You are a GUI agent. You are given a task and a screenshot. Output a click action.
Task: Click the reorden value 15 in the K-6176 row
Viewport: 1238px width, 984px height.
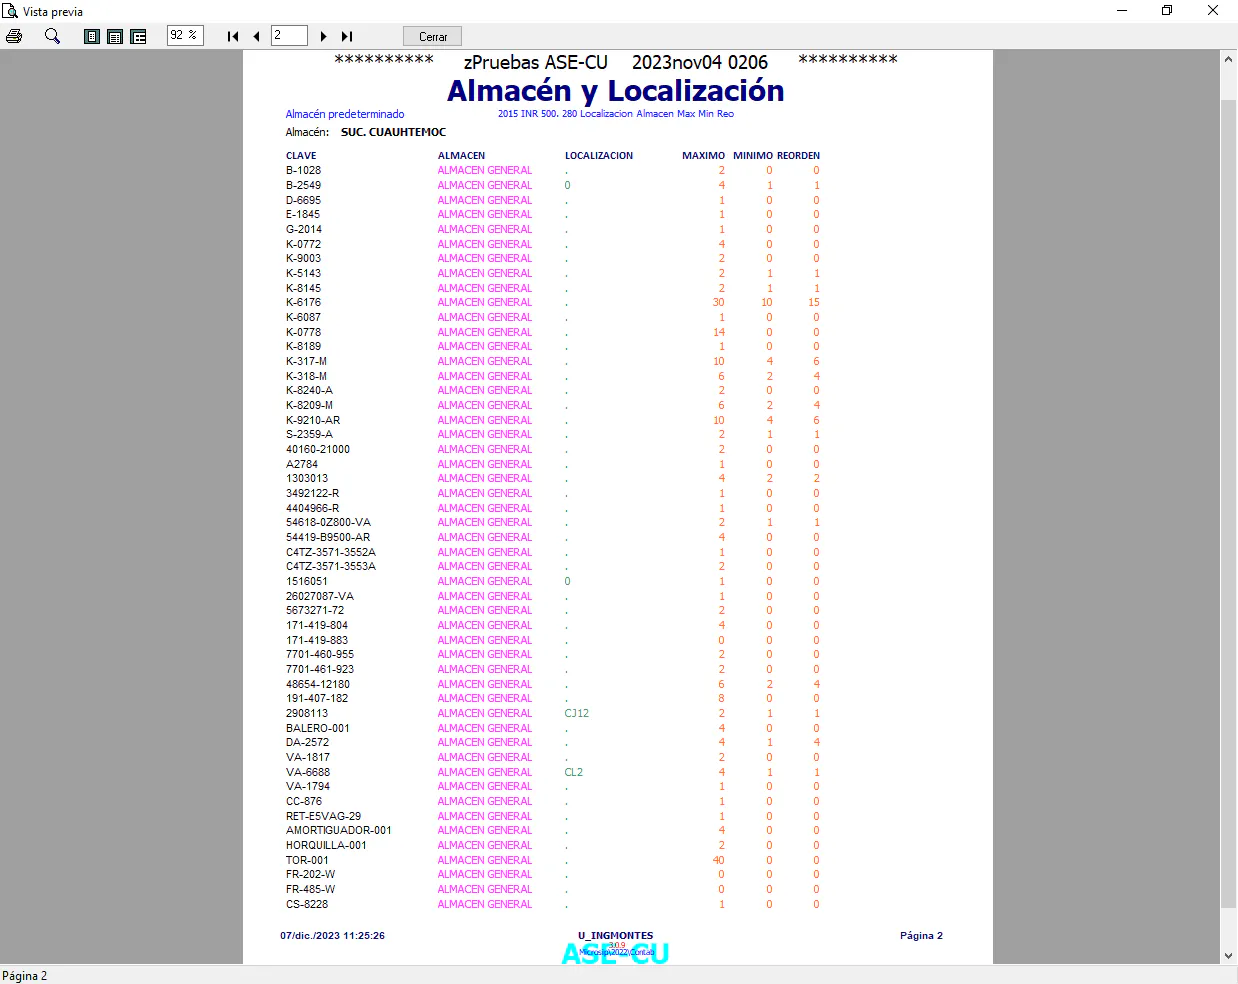click(x=814, y=302)
